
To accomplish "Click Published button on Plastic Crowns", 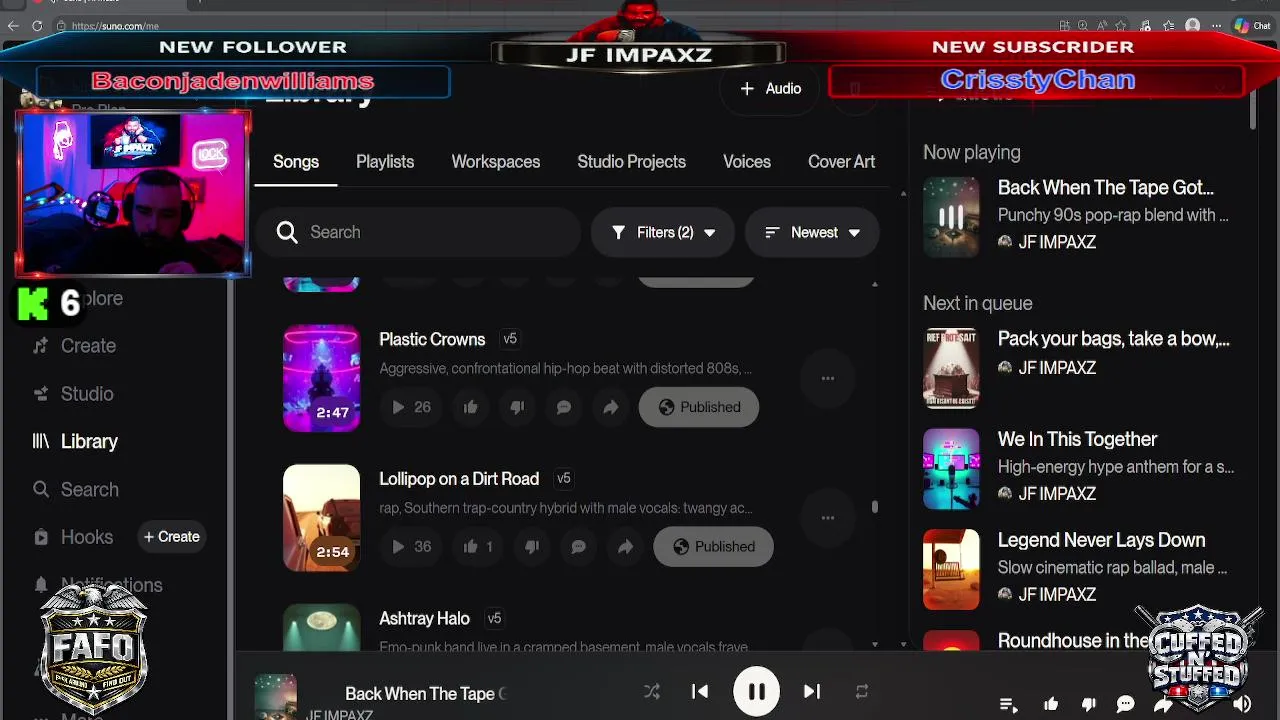I will (699, 407).
